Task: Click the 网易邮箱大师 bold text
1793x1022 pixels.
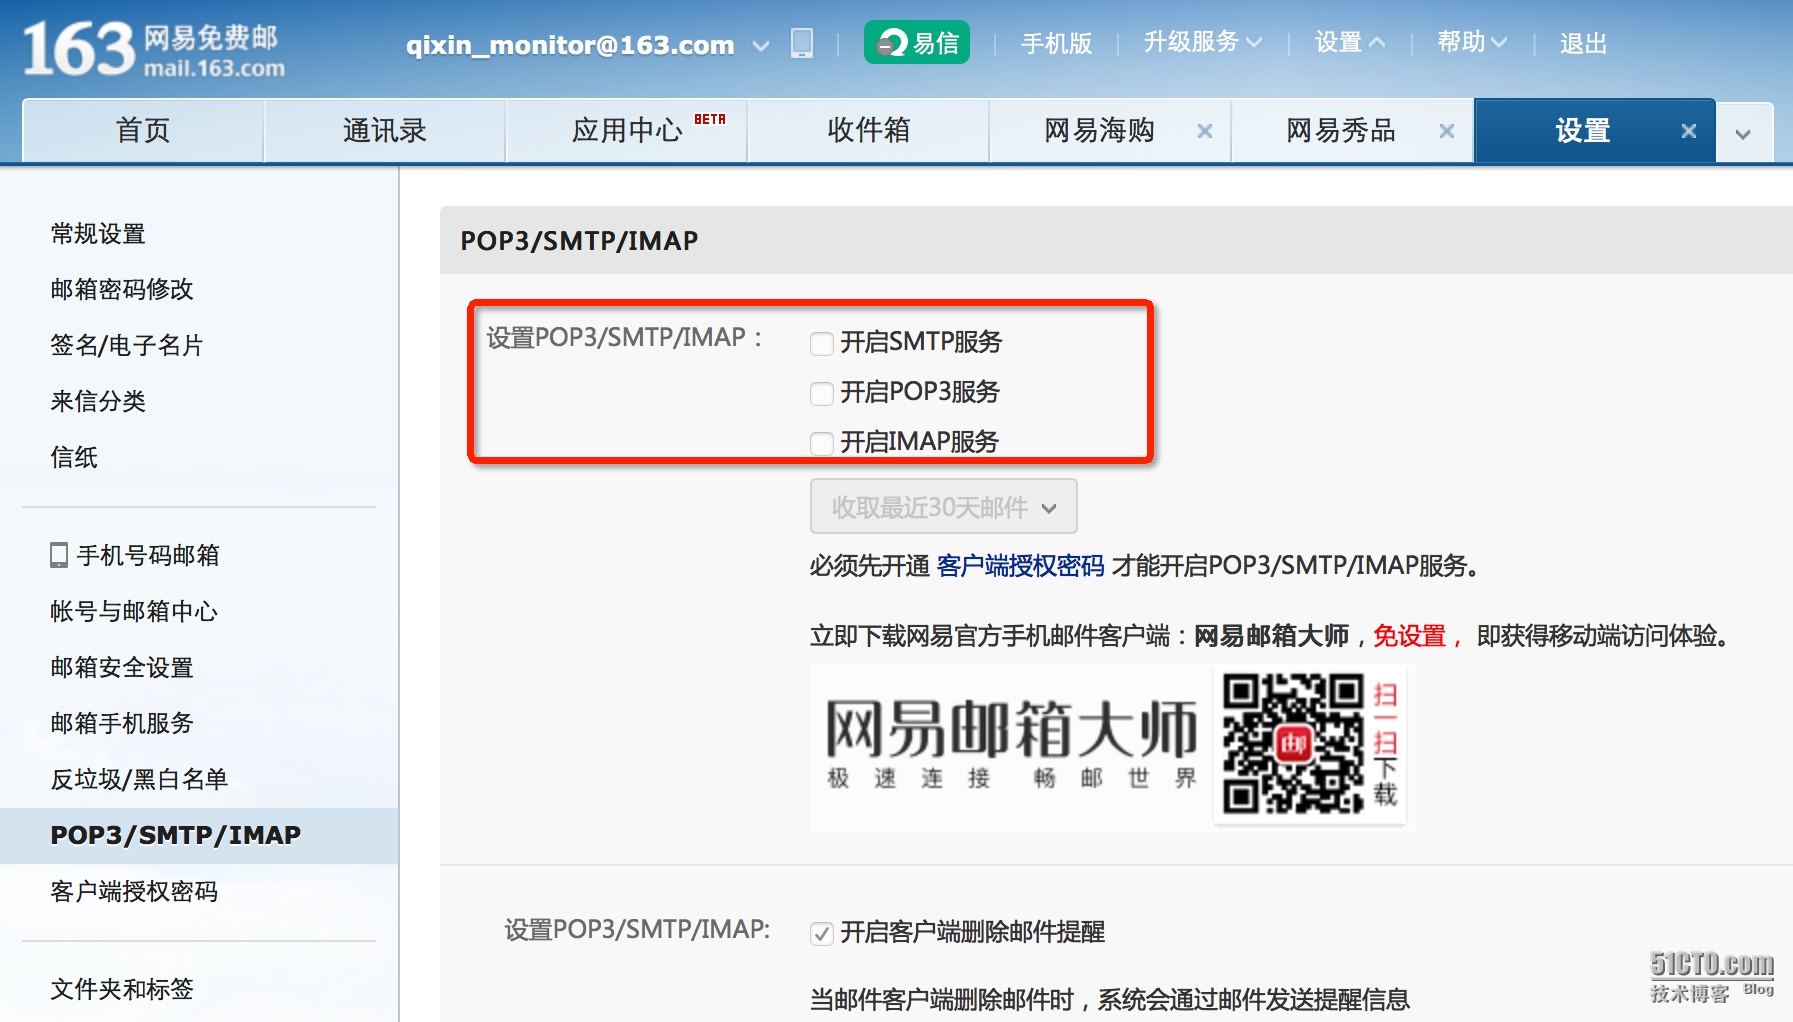Action: coord(1272,636)
